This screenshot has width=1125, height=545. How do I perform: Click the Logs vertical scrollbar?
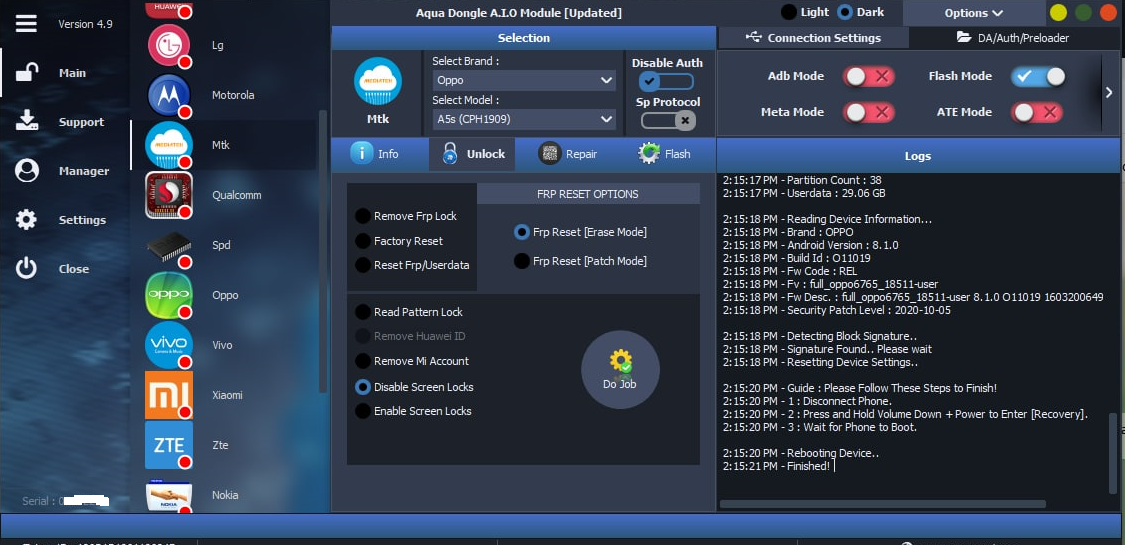click(x=1113, y=452)
